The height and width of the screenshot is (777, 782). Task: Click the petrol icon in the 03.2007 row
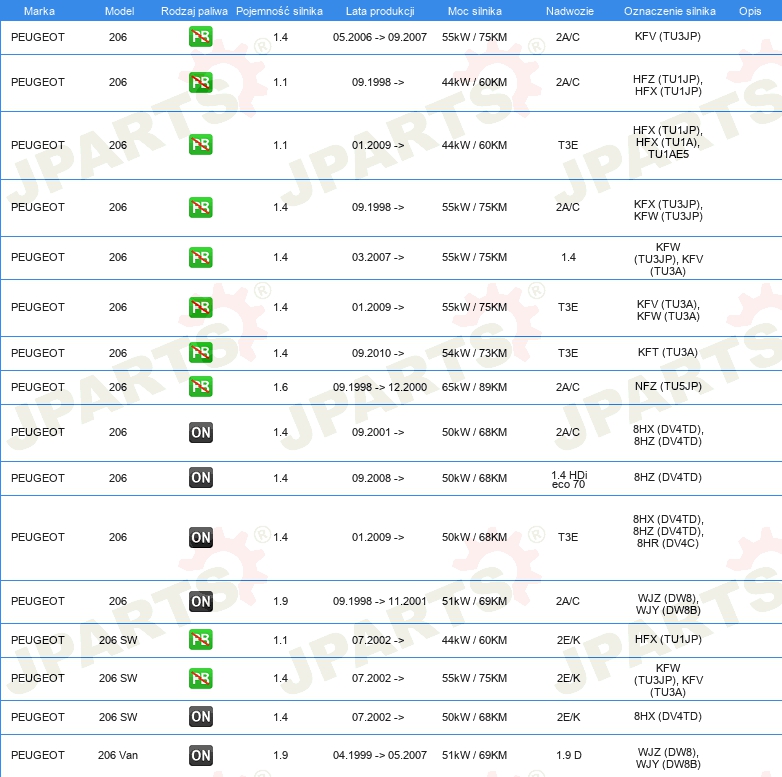point(200,257)
